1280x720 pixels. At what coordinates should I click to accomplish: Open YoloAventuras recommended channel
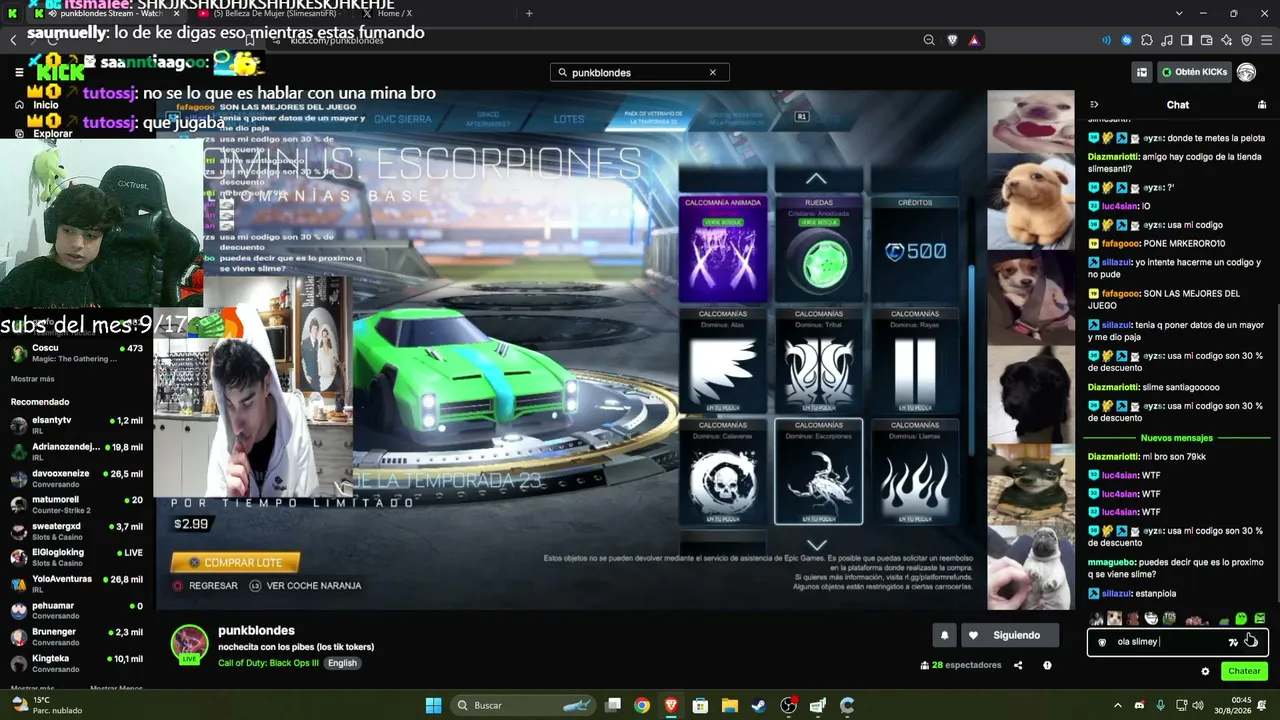(77, 584)
